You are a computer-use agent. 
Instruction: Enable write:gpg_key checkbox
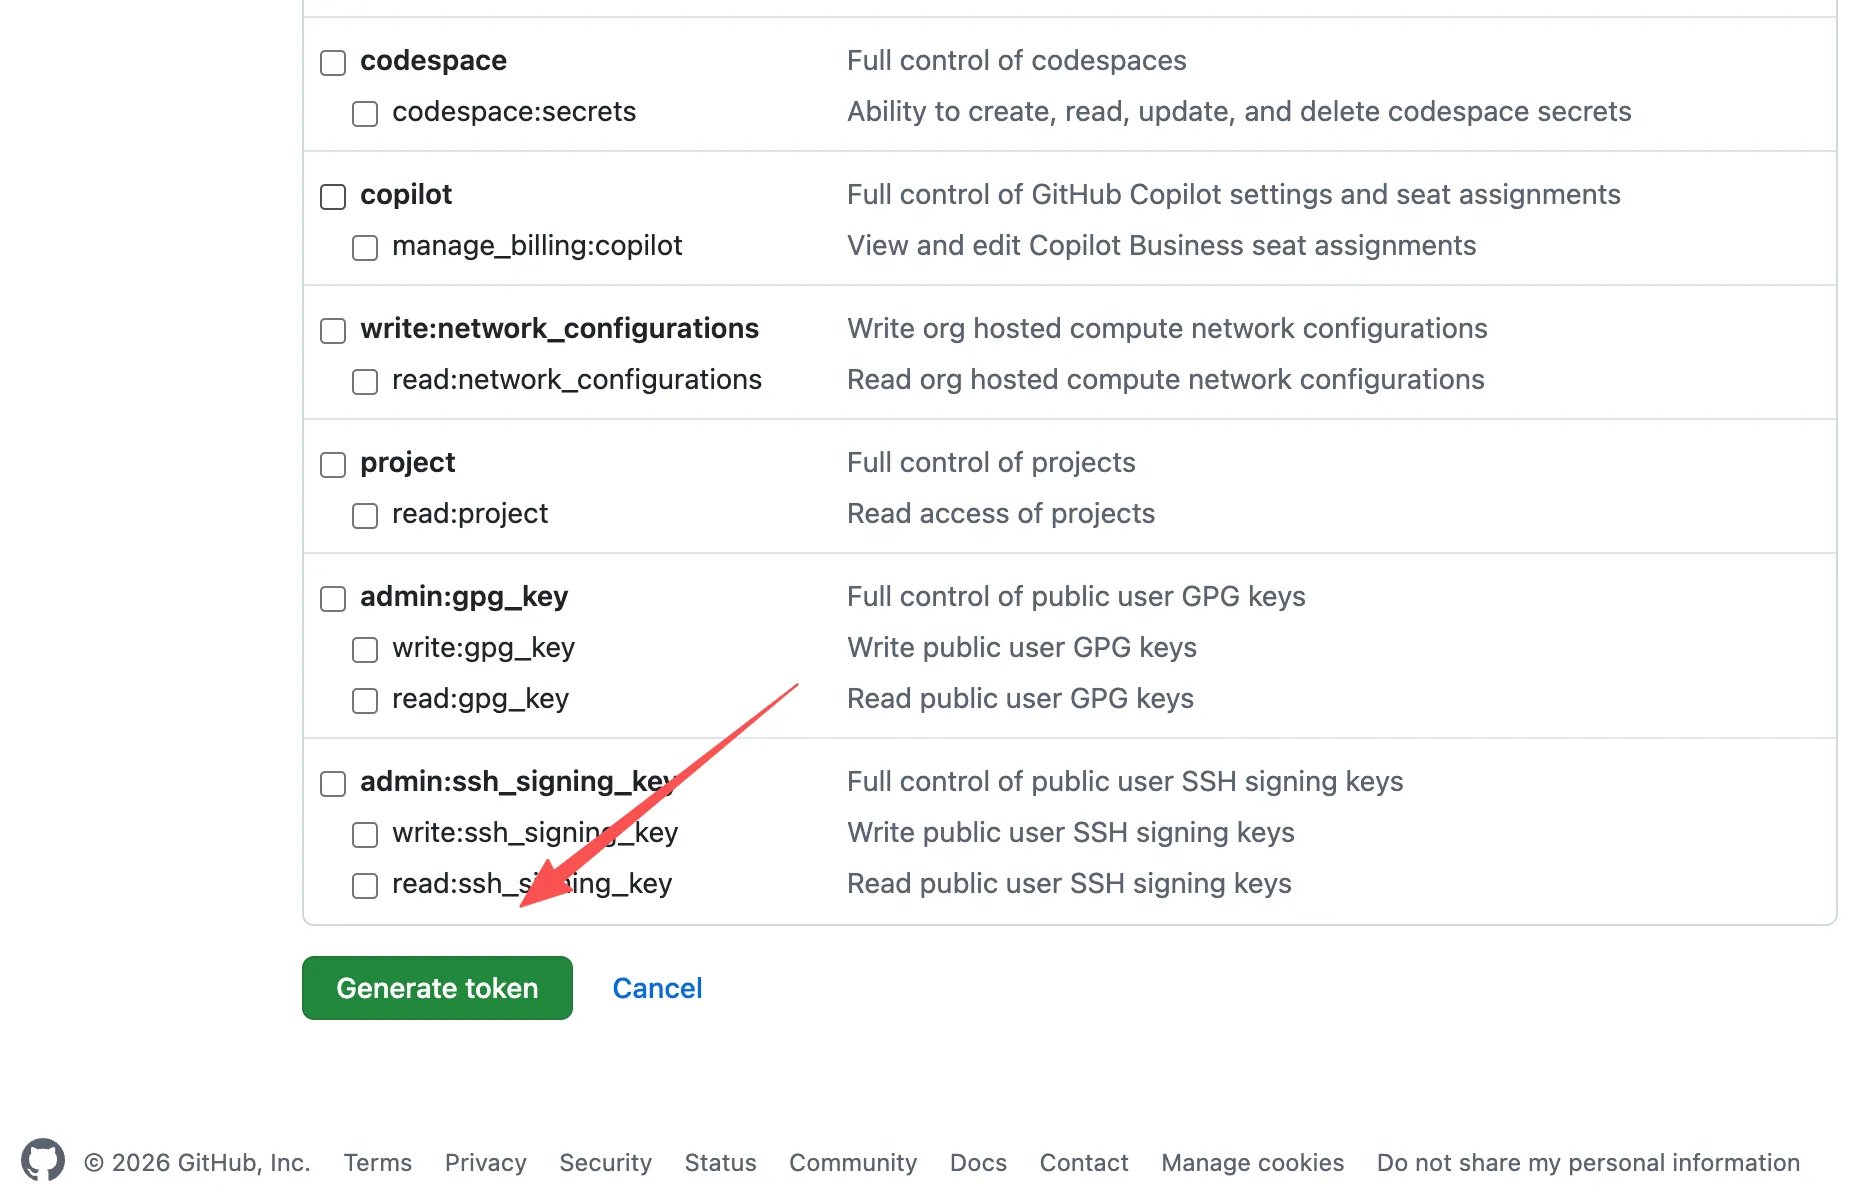[x=365, y=650]
